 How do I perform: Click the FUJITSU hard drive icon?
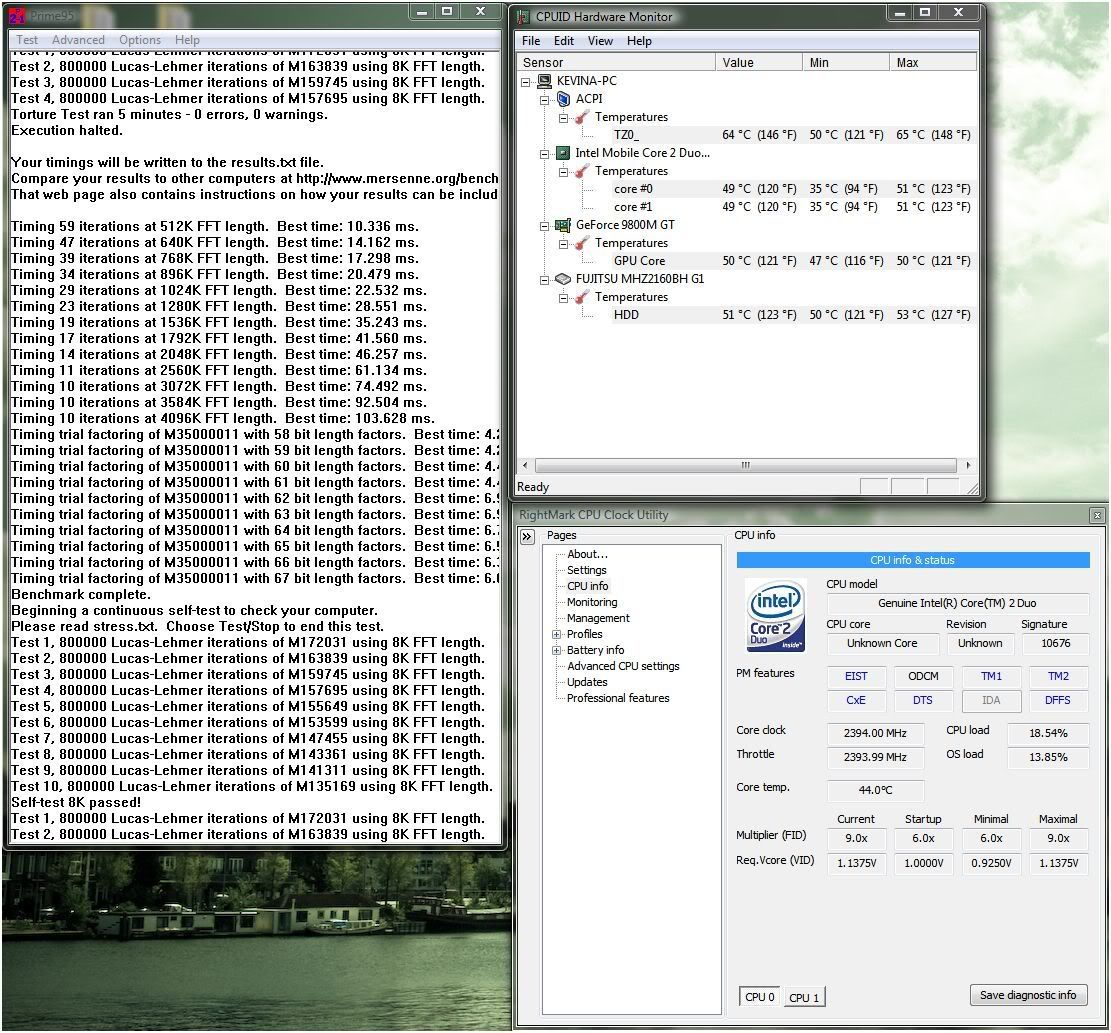tap(563, 278)
